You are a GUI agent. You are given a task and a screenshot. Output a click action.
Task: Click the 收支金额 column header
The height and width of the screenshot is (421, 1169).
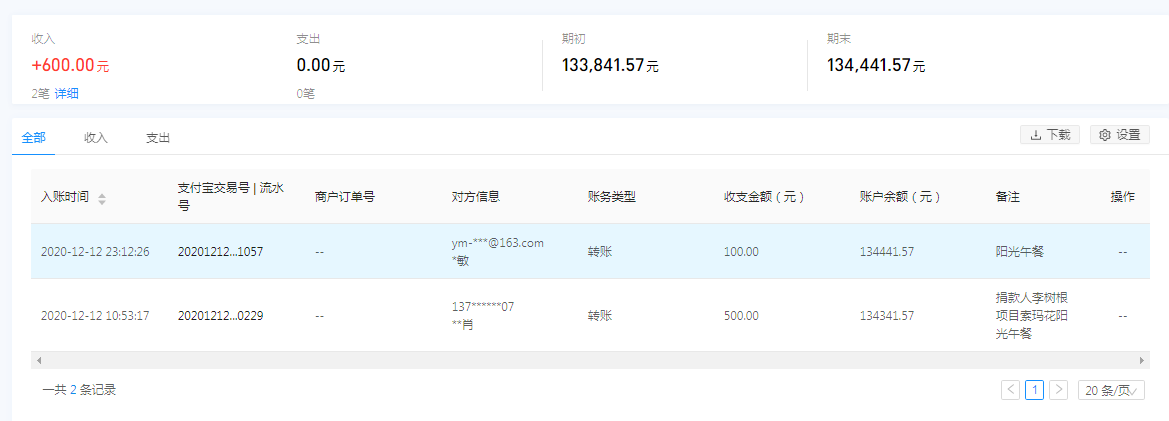coord(764,197)
